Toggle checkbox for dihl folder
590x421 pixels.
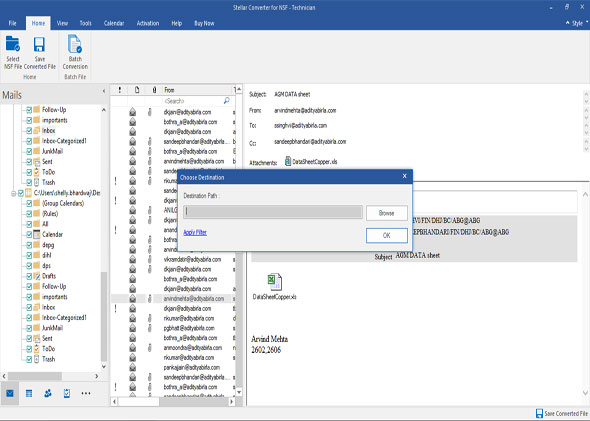[x=29, y=255]
